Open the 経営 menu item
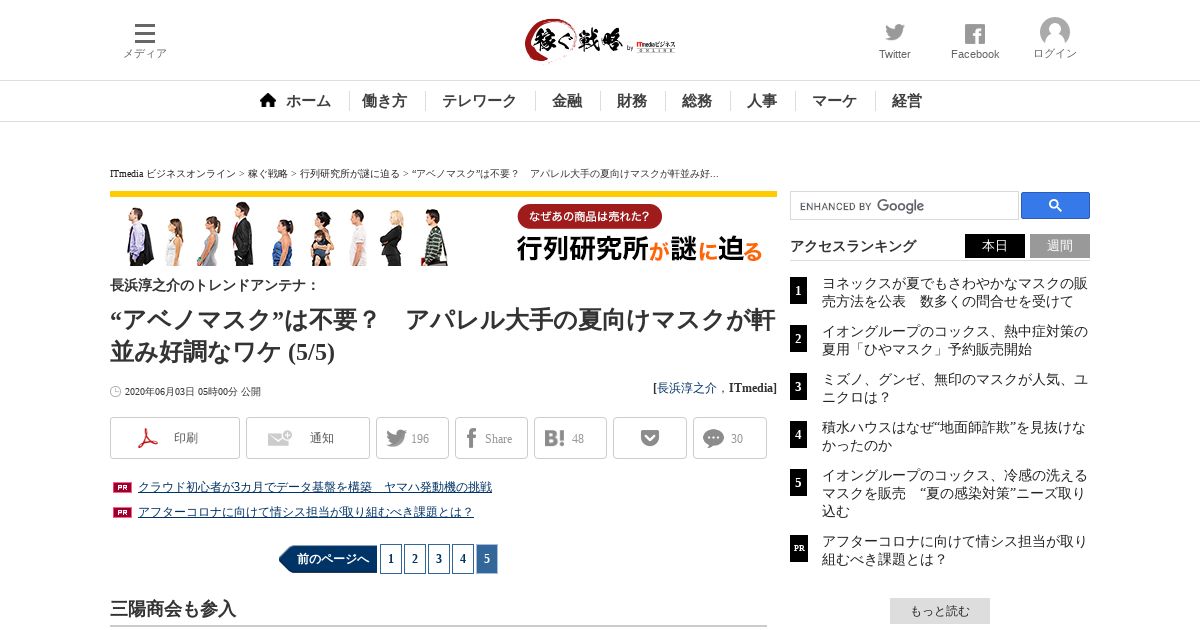 coord(907,101)
